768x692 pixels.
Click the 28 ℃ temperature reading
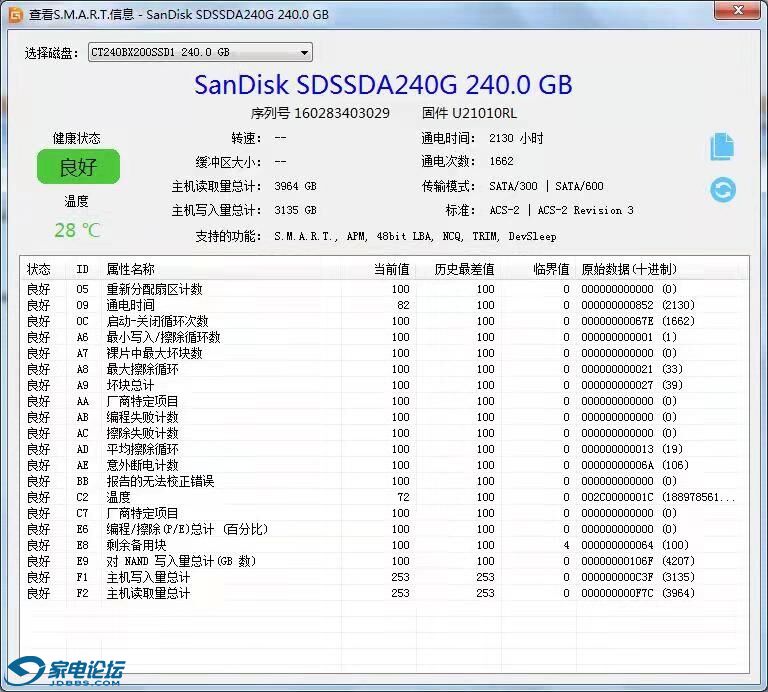coord(77,230)
